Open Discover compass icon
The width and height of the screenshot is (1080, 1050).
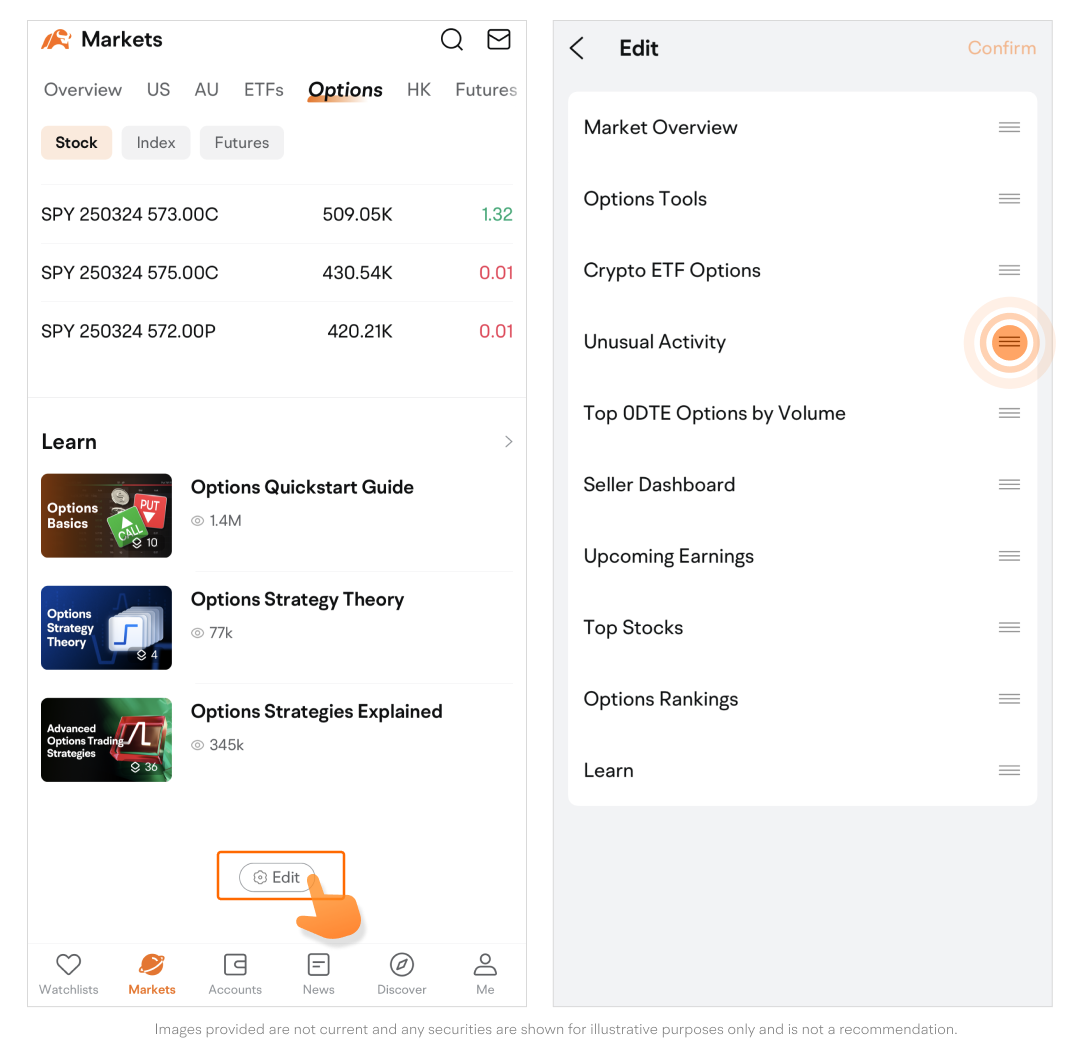(402, 965)
